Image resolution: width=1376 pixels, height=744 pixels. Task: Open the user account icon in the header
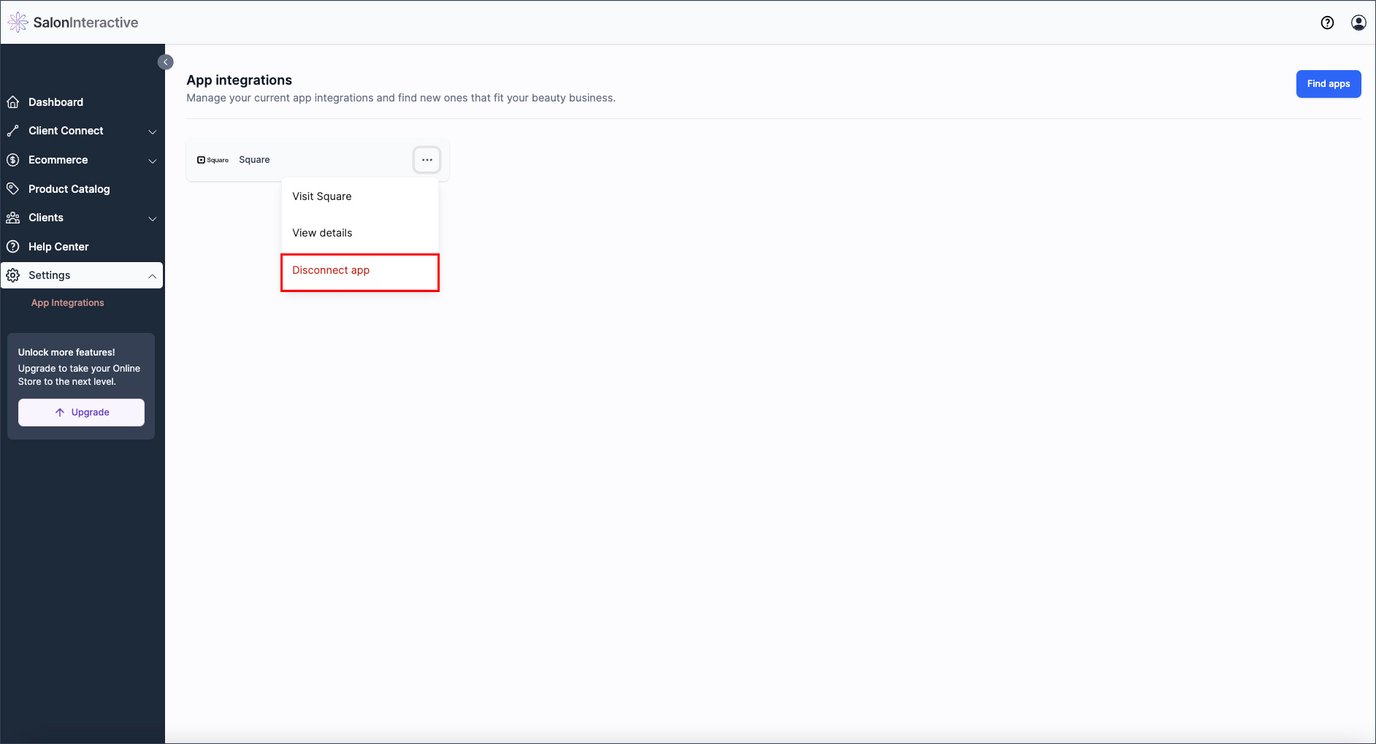click(1358, 22)
